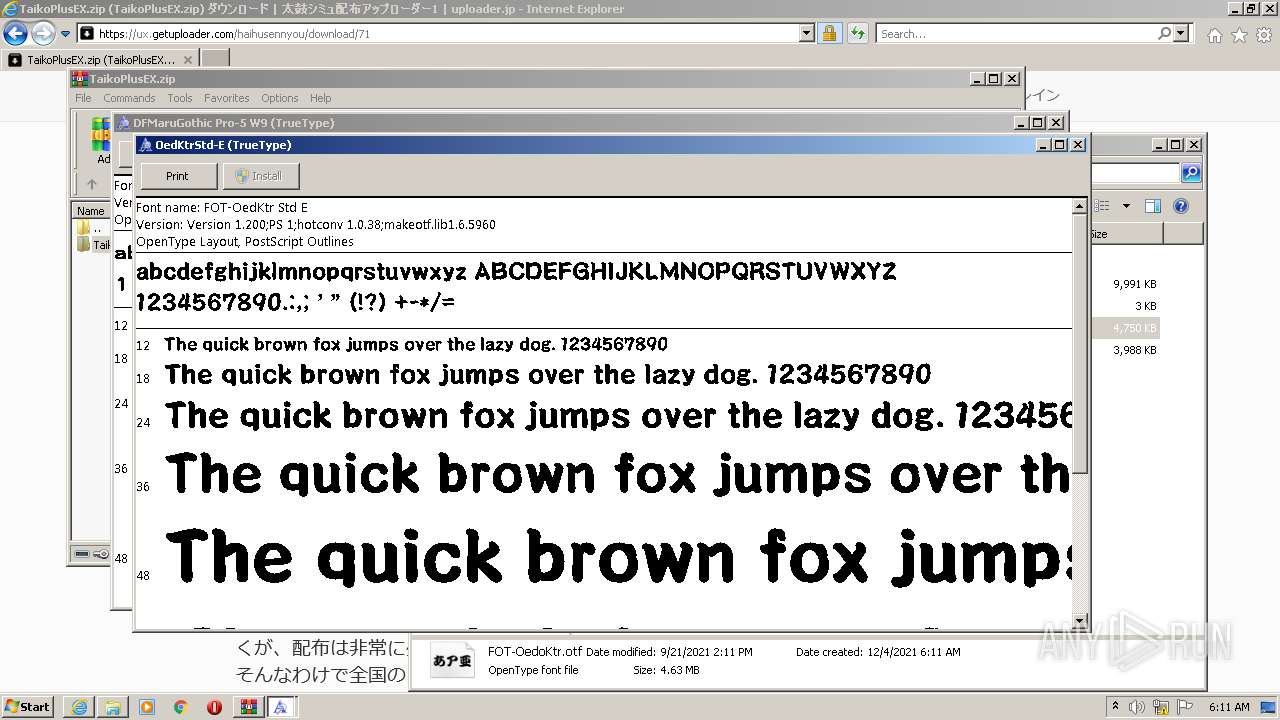
Task: Click Explorer change view icon
Action: coord(1103,206)
